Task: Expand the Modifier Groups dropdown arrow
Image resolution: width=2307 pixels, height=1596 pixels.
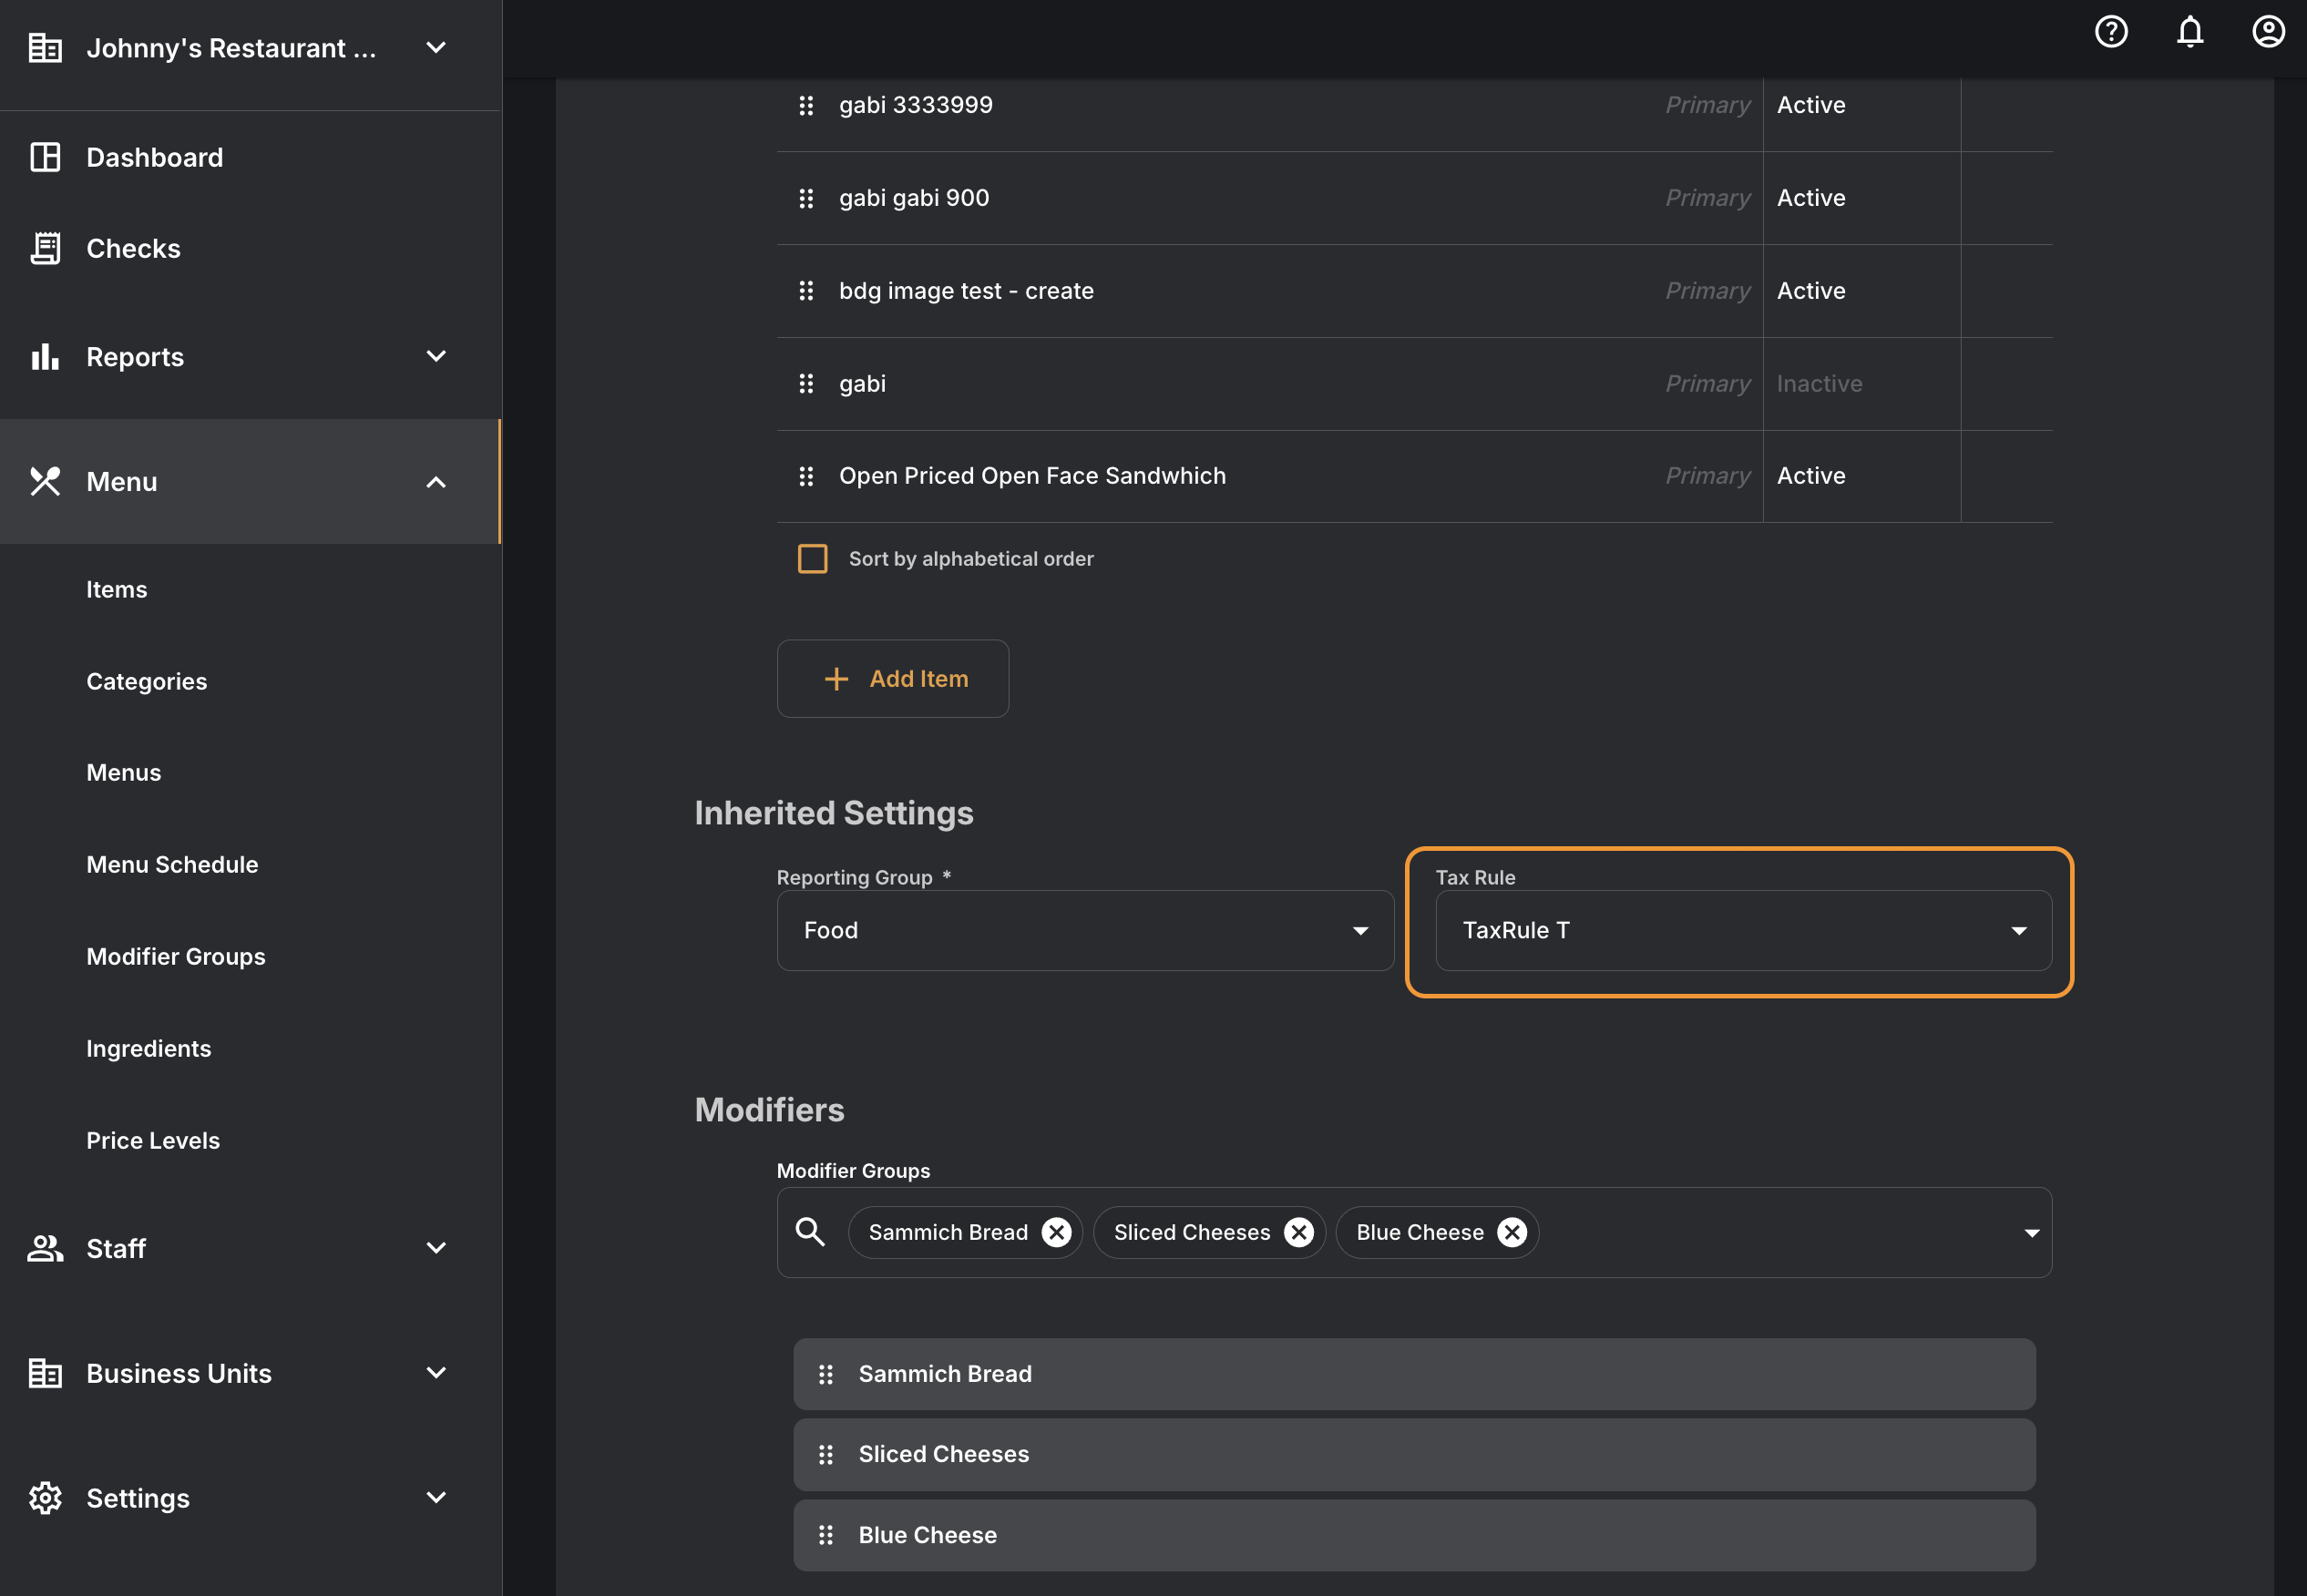Action: pos(2031,1232)
